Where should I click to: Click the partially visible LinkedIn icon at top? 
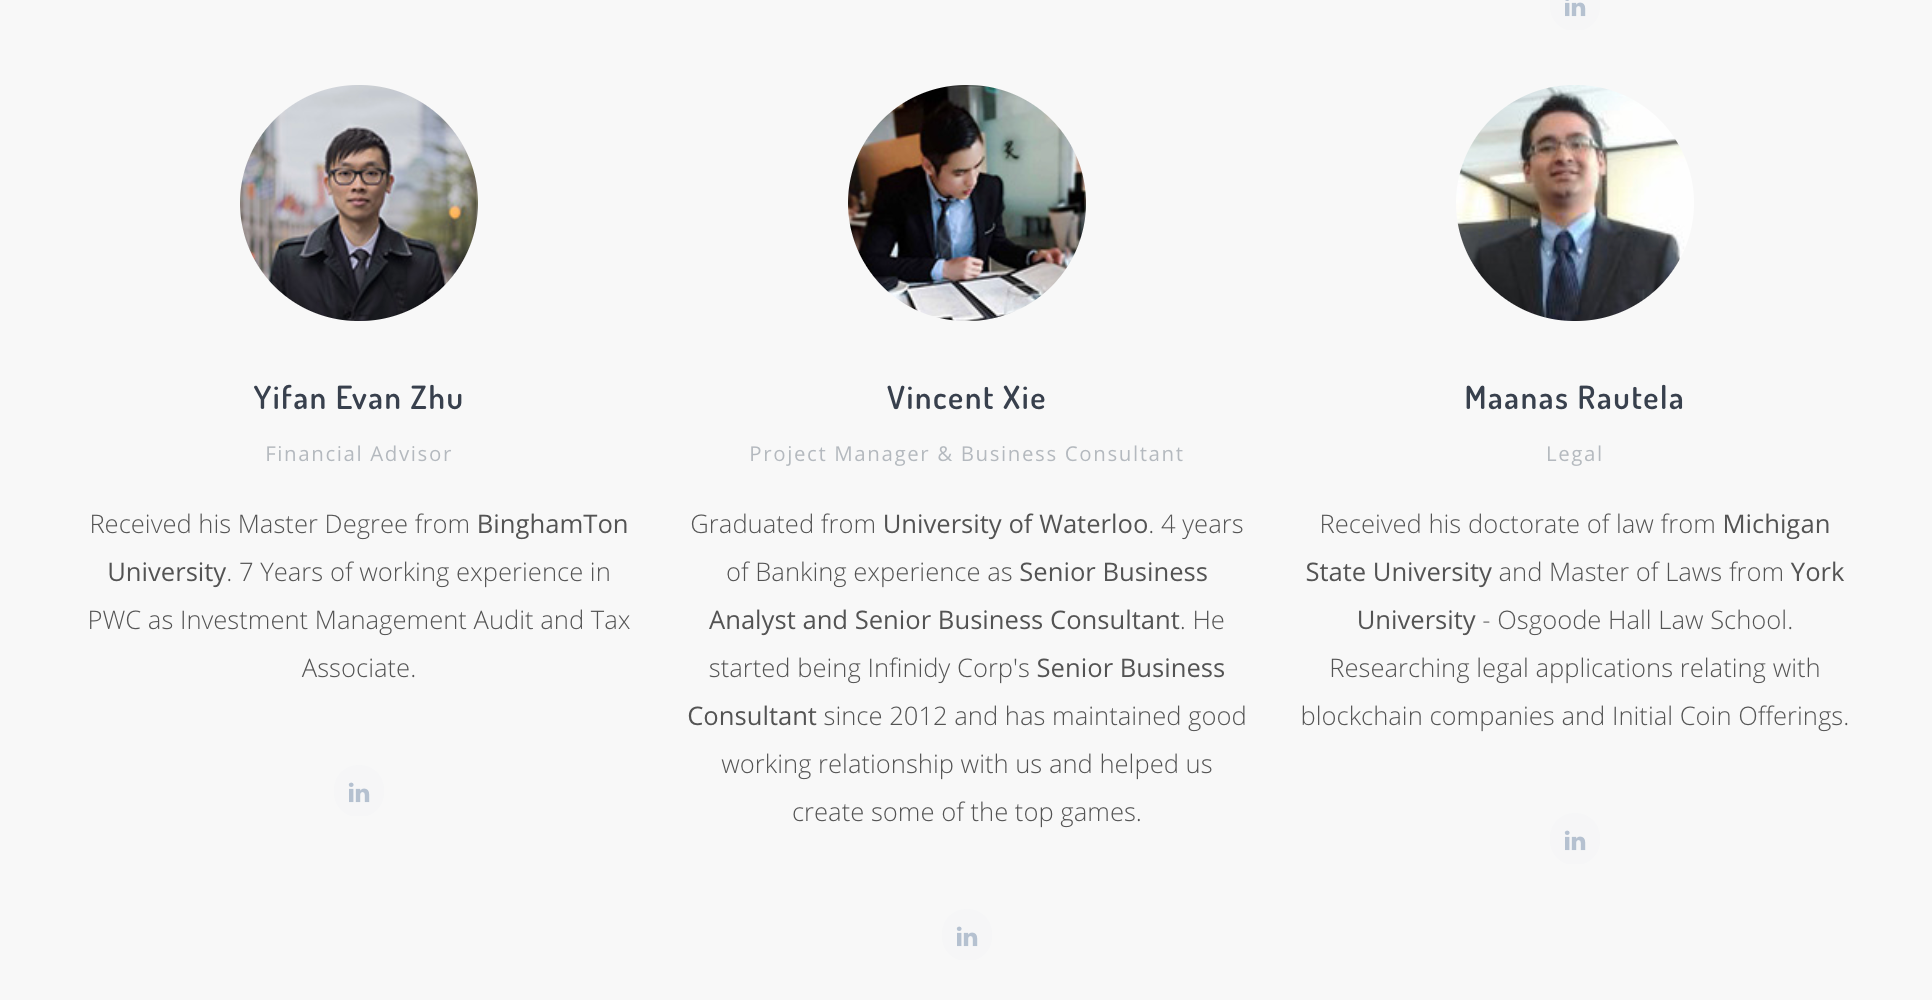tap(1574, 9)
